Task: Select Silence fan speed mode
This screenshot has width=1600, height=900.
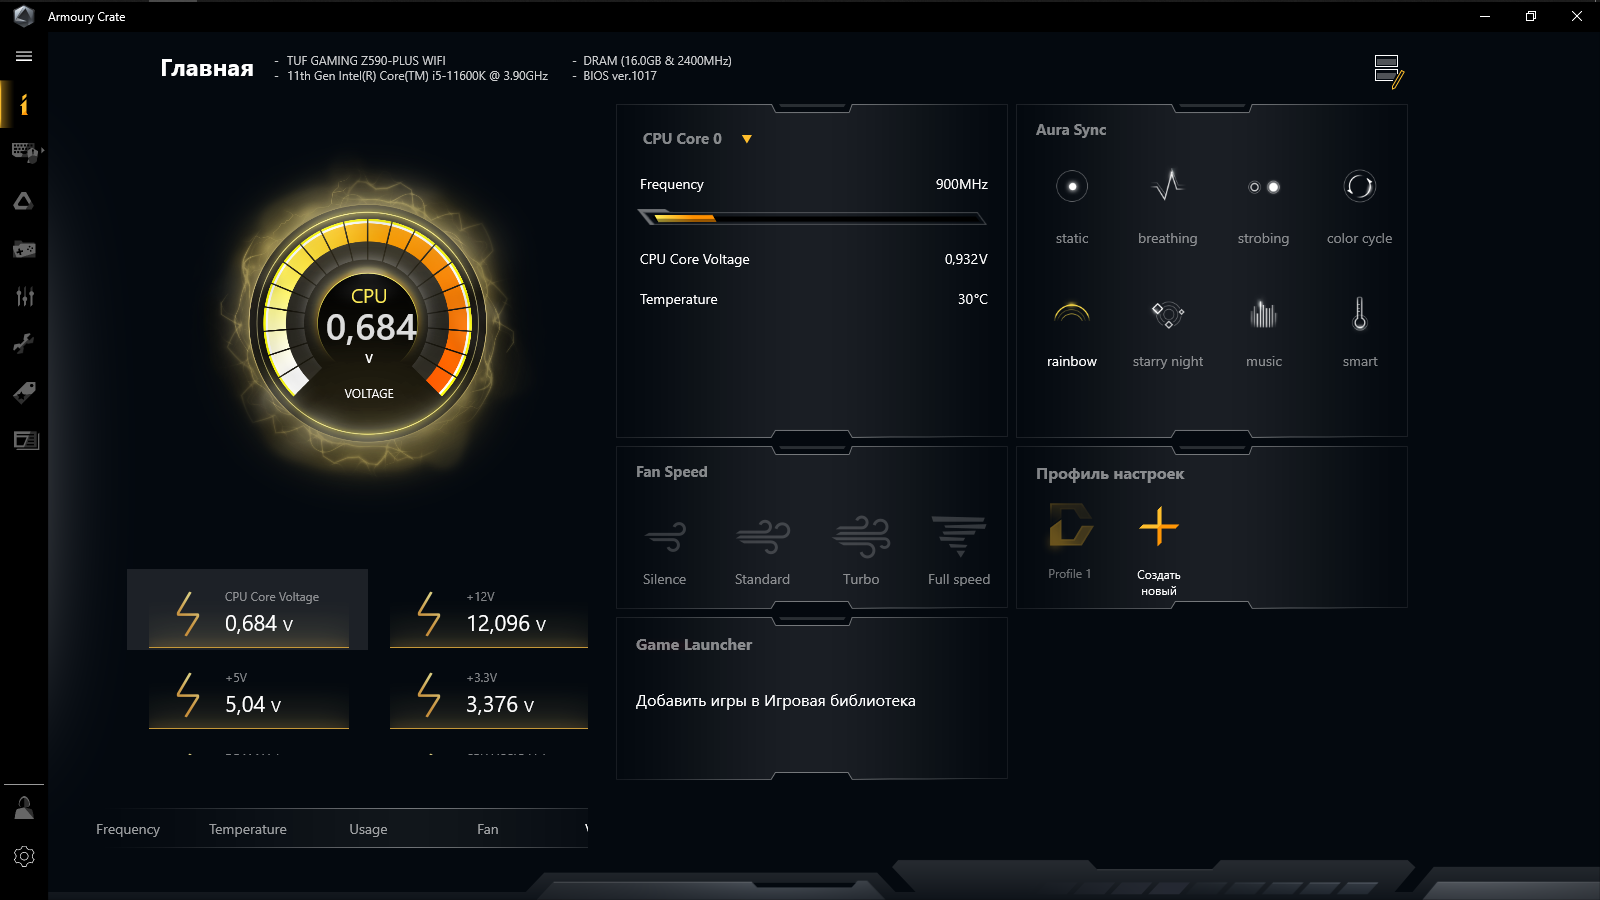Action: [664, 550]
